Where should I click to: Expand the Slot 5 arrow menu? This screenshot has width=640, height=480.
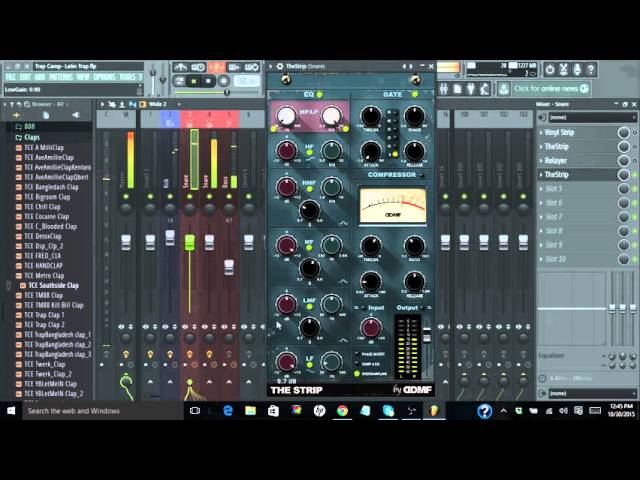(x=541, y=189)
